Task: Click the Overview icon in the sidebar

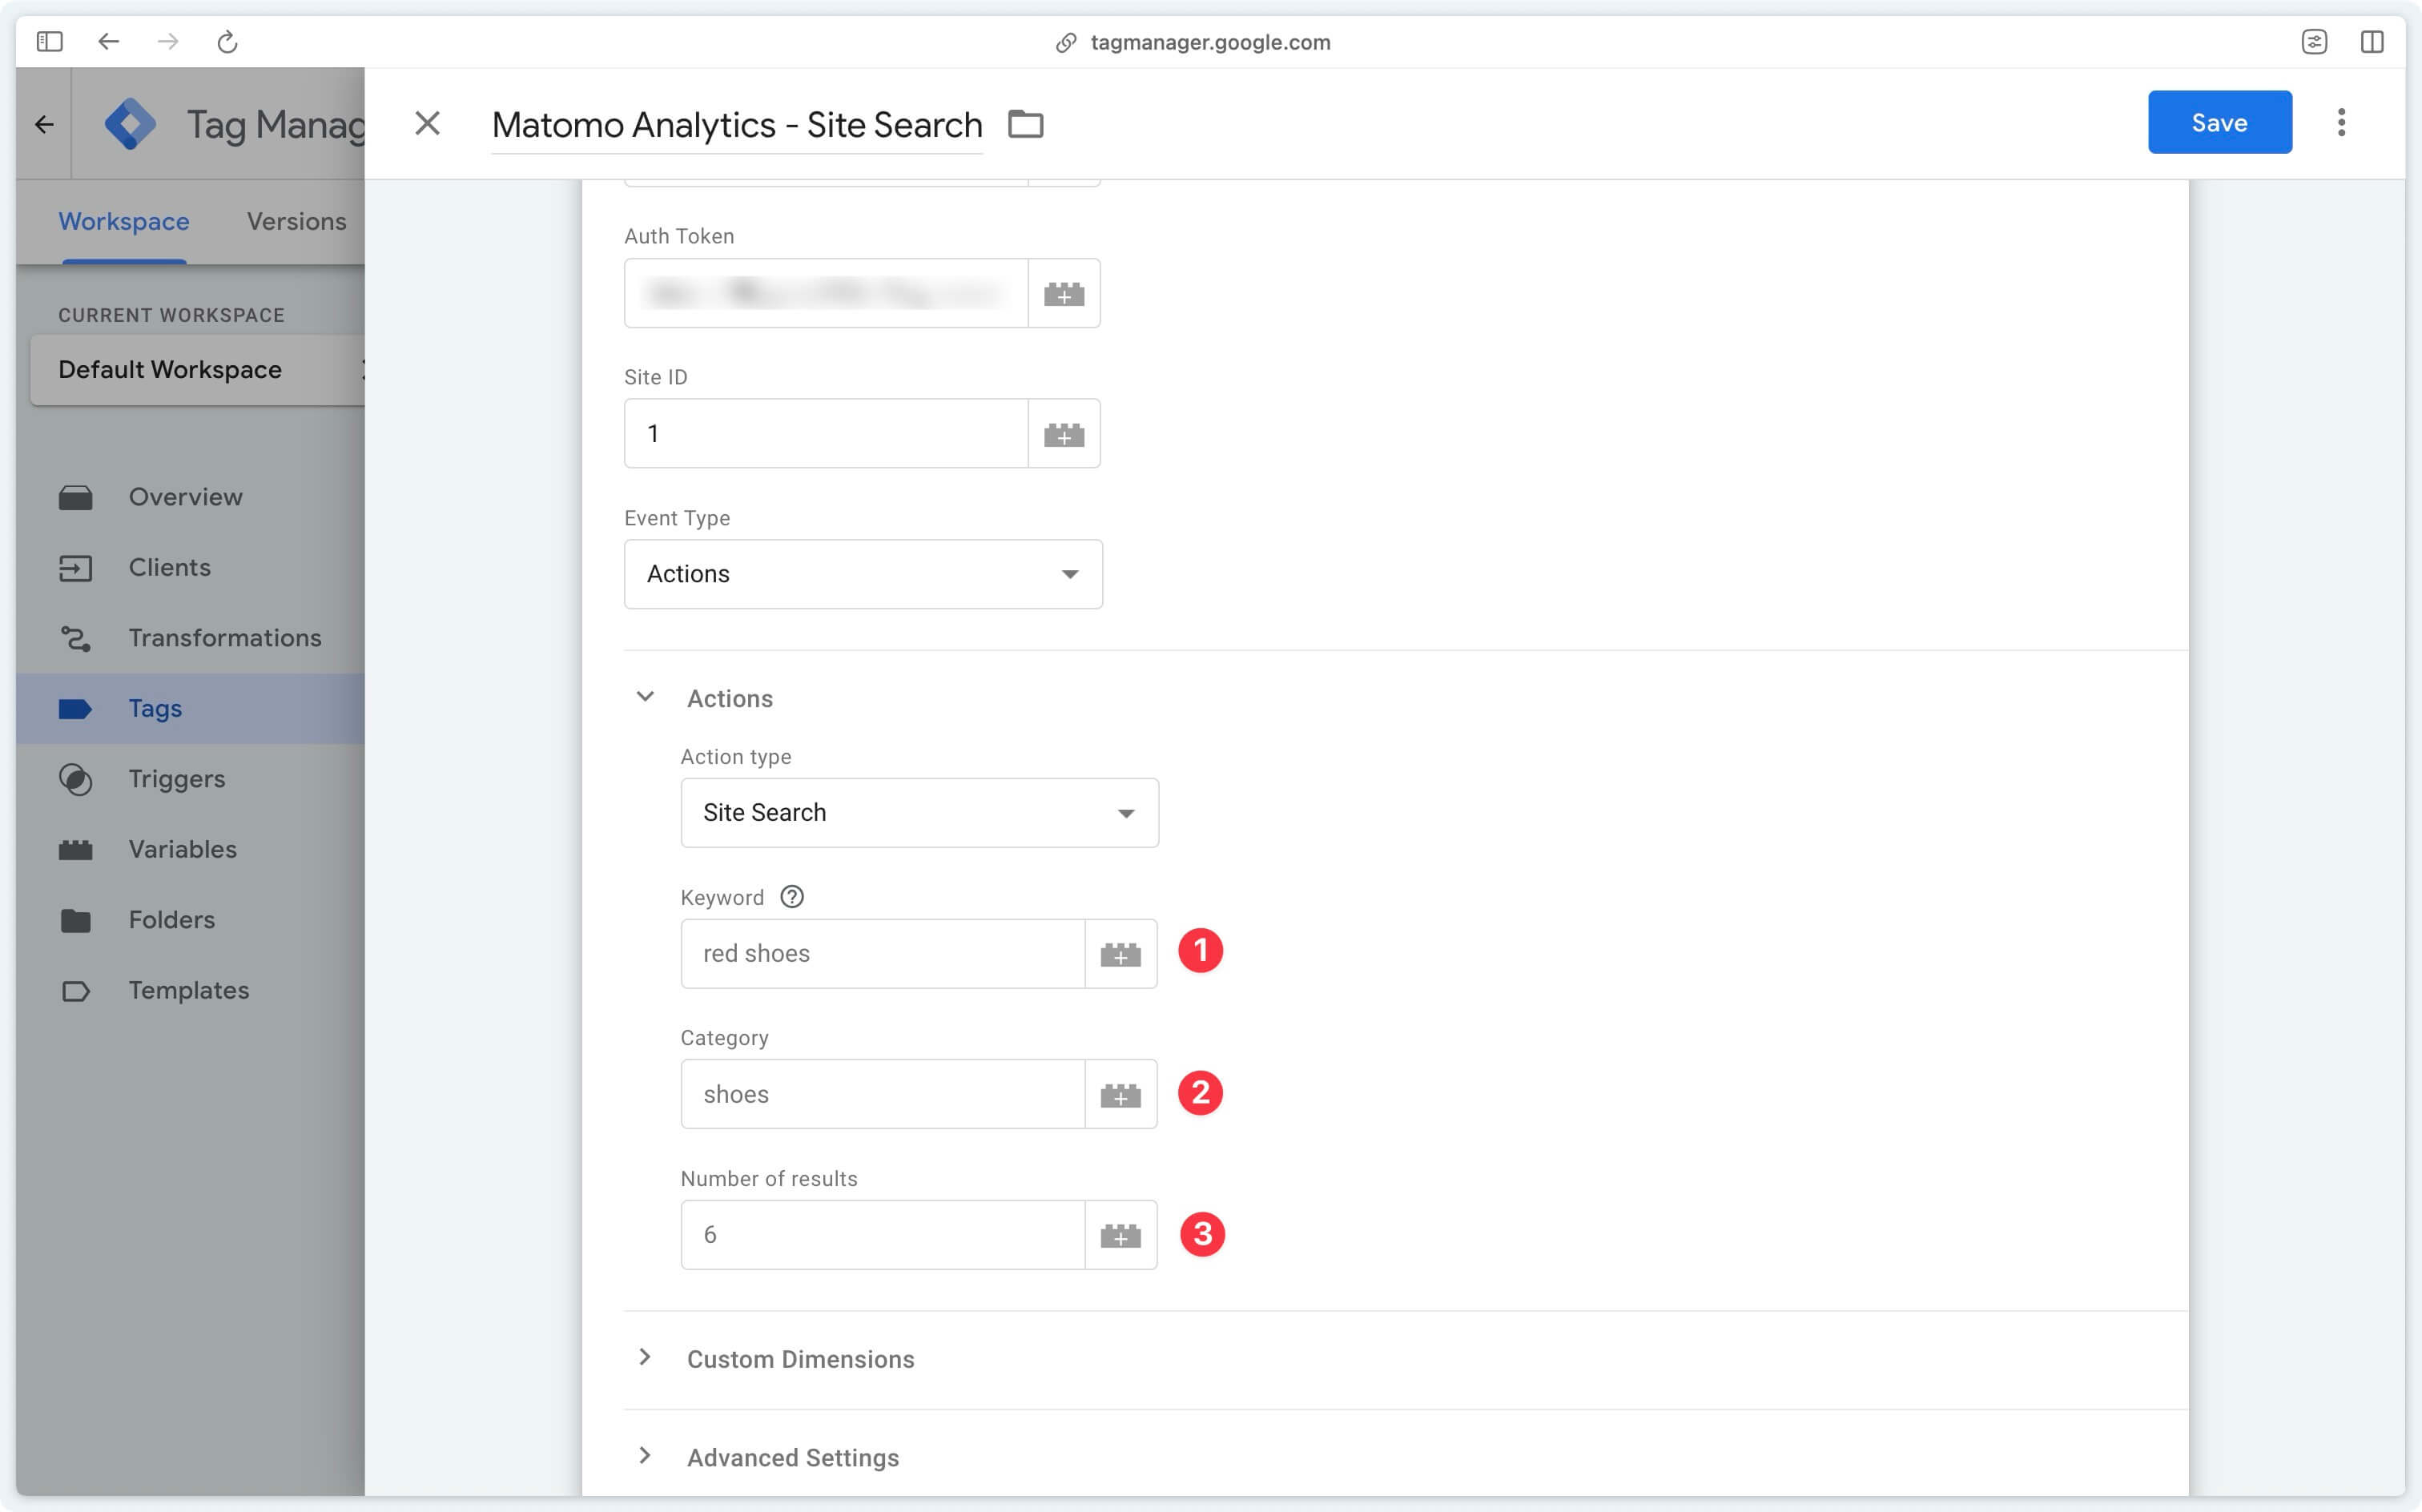Action: pos(76,497)
